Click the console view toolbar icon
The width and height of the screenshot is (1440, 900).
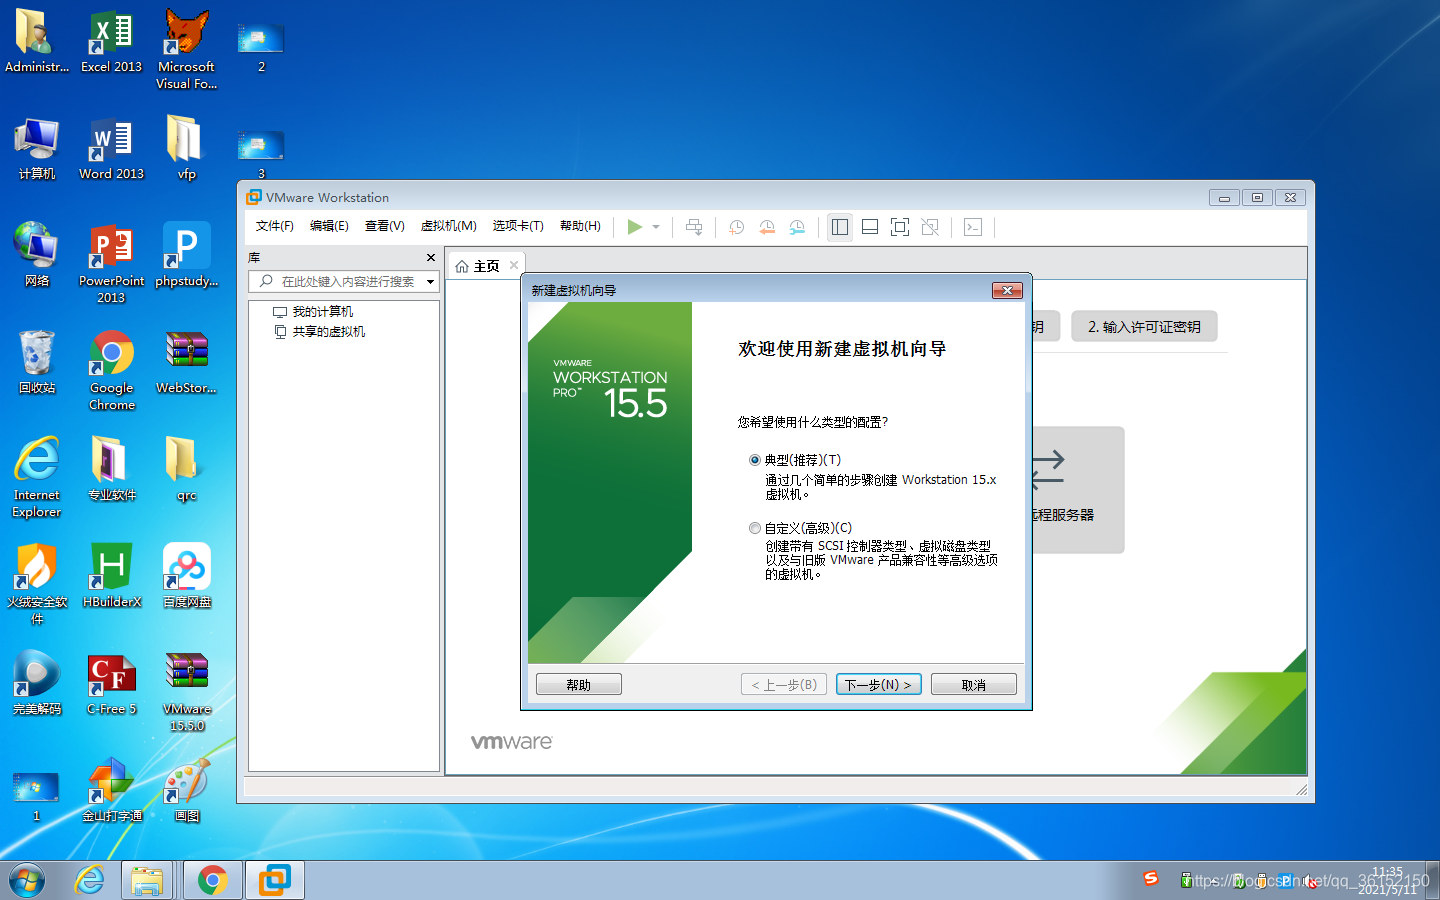973,227
